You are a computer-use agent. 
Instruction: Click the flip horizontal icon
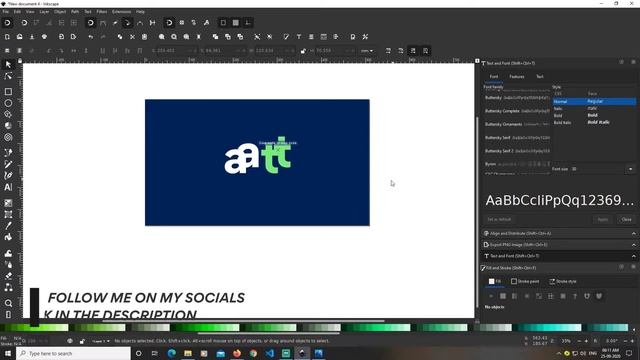(x=73, y=51)
